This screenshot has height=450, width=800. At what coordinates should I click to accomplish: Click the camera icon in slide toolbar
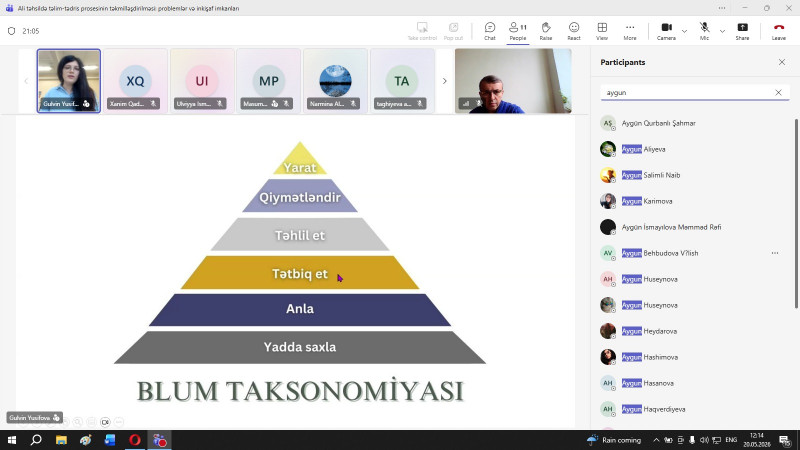[x=105, y=422]
